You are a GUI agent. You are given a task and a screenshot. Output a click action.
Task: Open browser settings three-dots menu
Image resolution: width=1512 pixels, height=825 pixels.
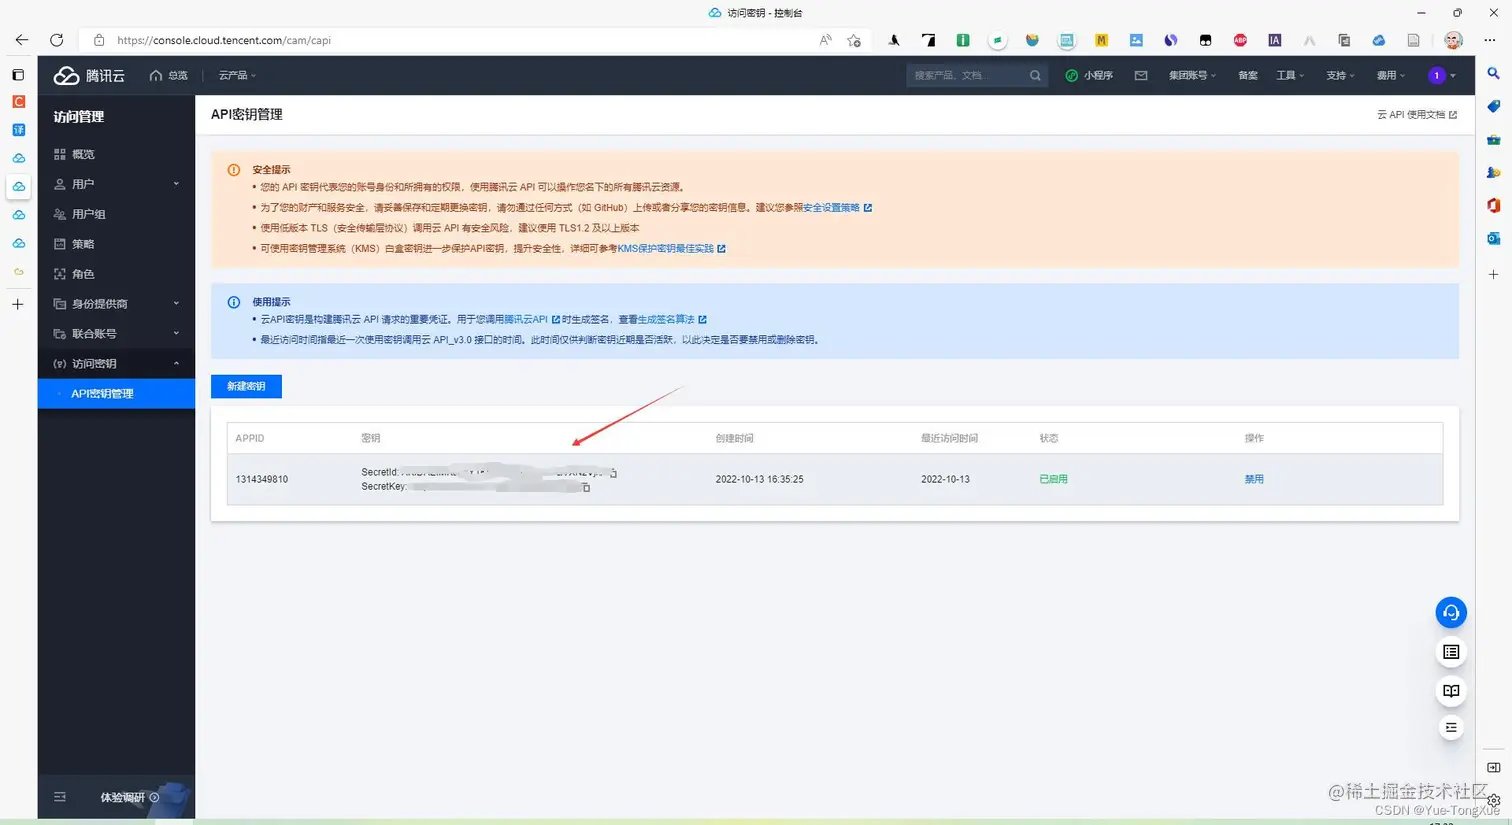click(1490, 40)
